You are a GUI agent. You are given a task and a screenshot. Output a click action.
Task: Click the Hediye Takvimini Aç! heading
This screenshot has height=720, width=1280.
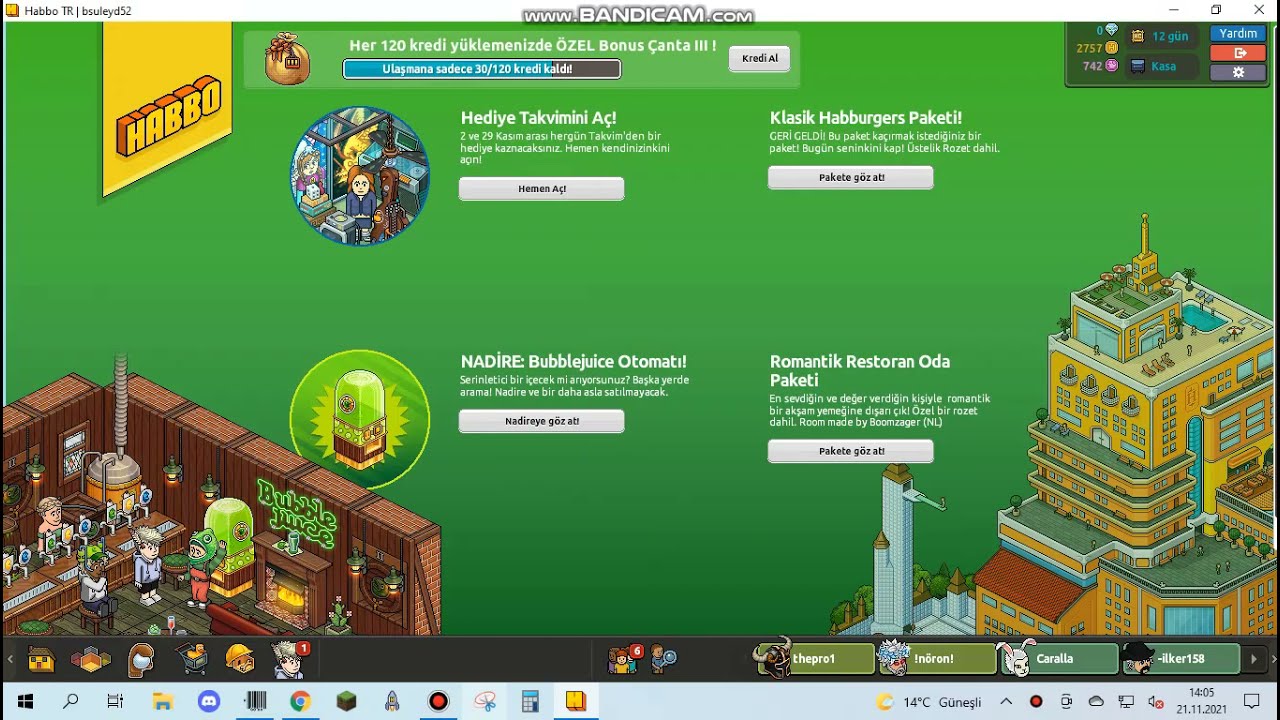[538, 118]
